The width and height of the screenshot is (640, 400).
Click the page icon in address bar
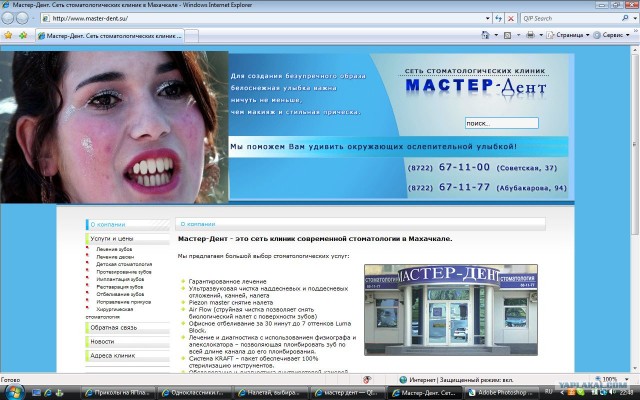click(x=46, y=18)
